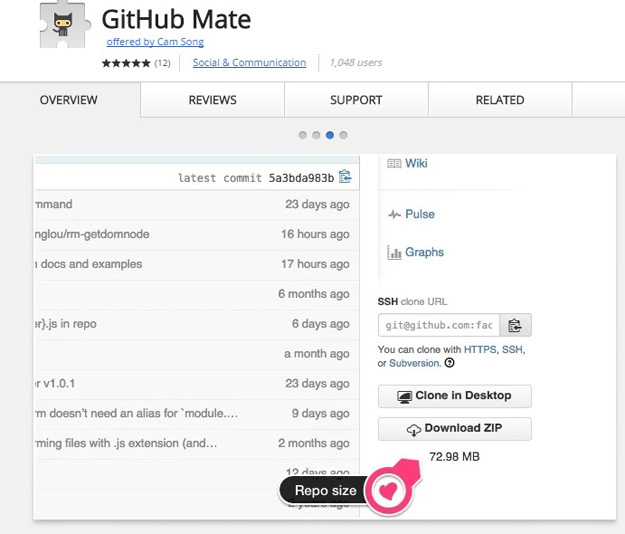Copy latest commit hash clipboard icon

click(345, 177)
